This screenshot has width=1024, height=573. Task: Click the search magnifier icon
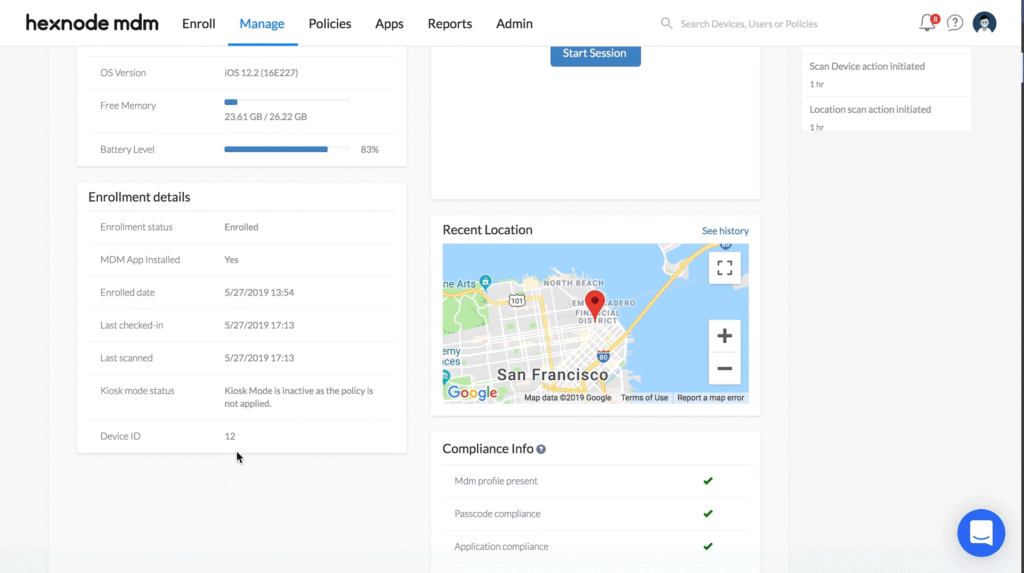[667, 23]
